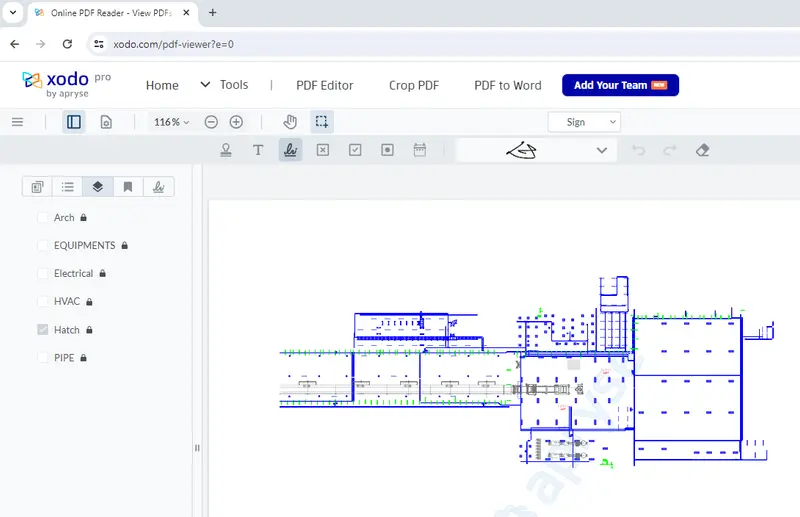
Task: Select the calendar date tool
Action: click(x=419, y=150)
